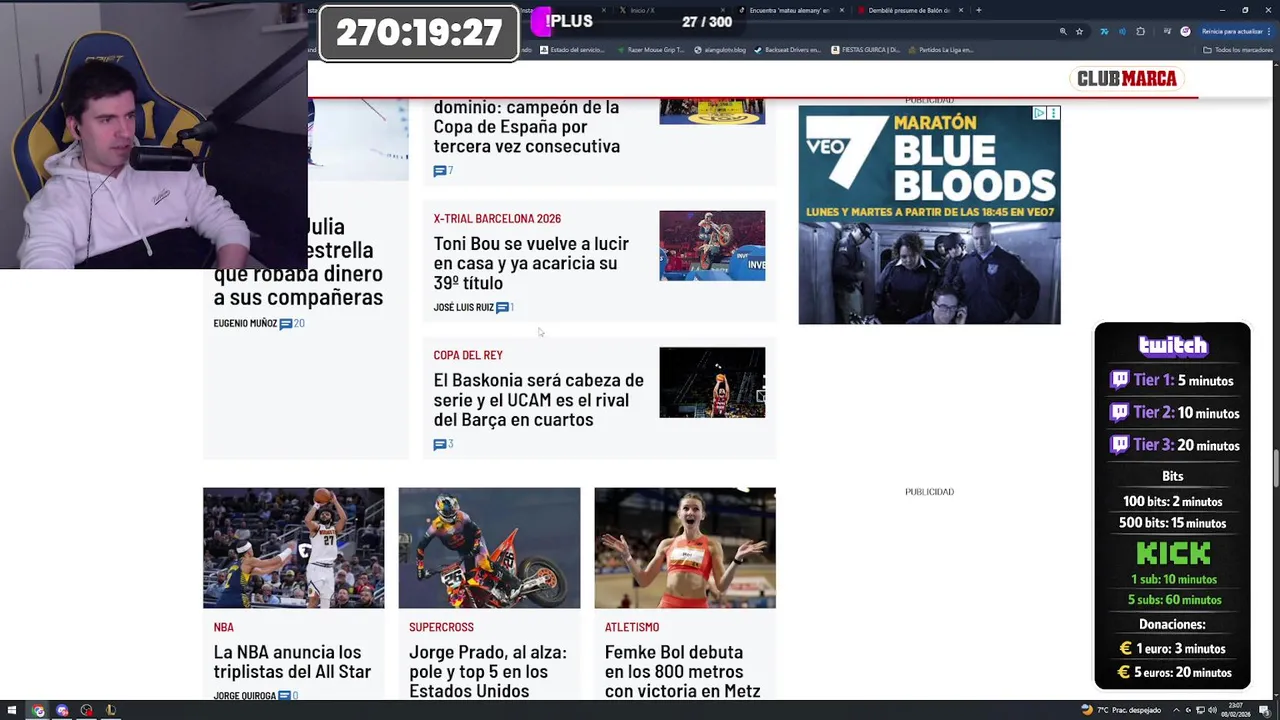1280x720 pixels.
Task: Click the 'ATLETISMO' category label
Action: (632, 627)
